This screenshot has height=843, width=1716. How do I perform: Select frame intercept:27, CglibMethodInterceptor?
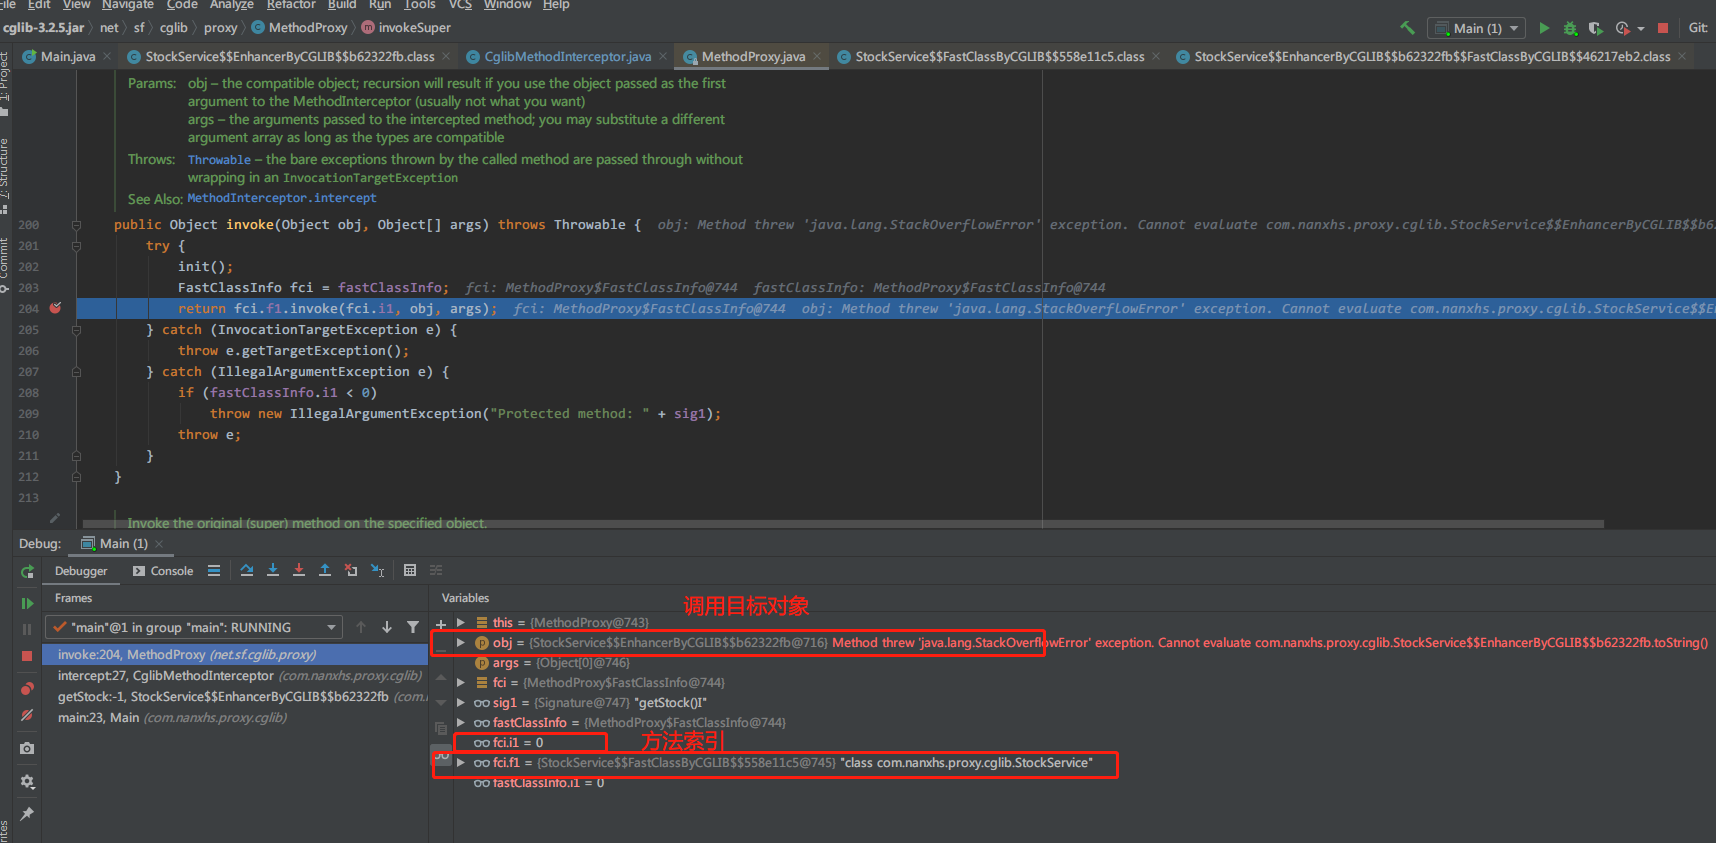(235, 676)
